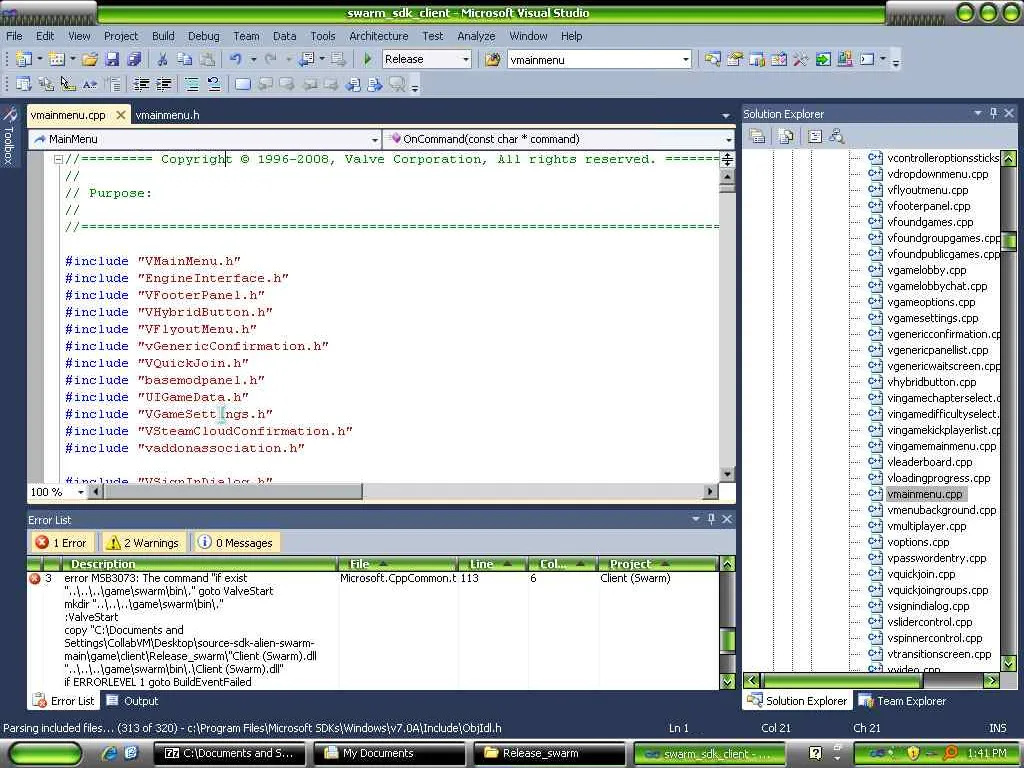The height and width of the screenshot is (768, 1024).
Task: Toggle auto-hide pin on Solution Explorer
Action: [x=993, y=113]
